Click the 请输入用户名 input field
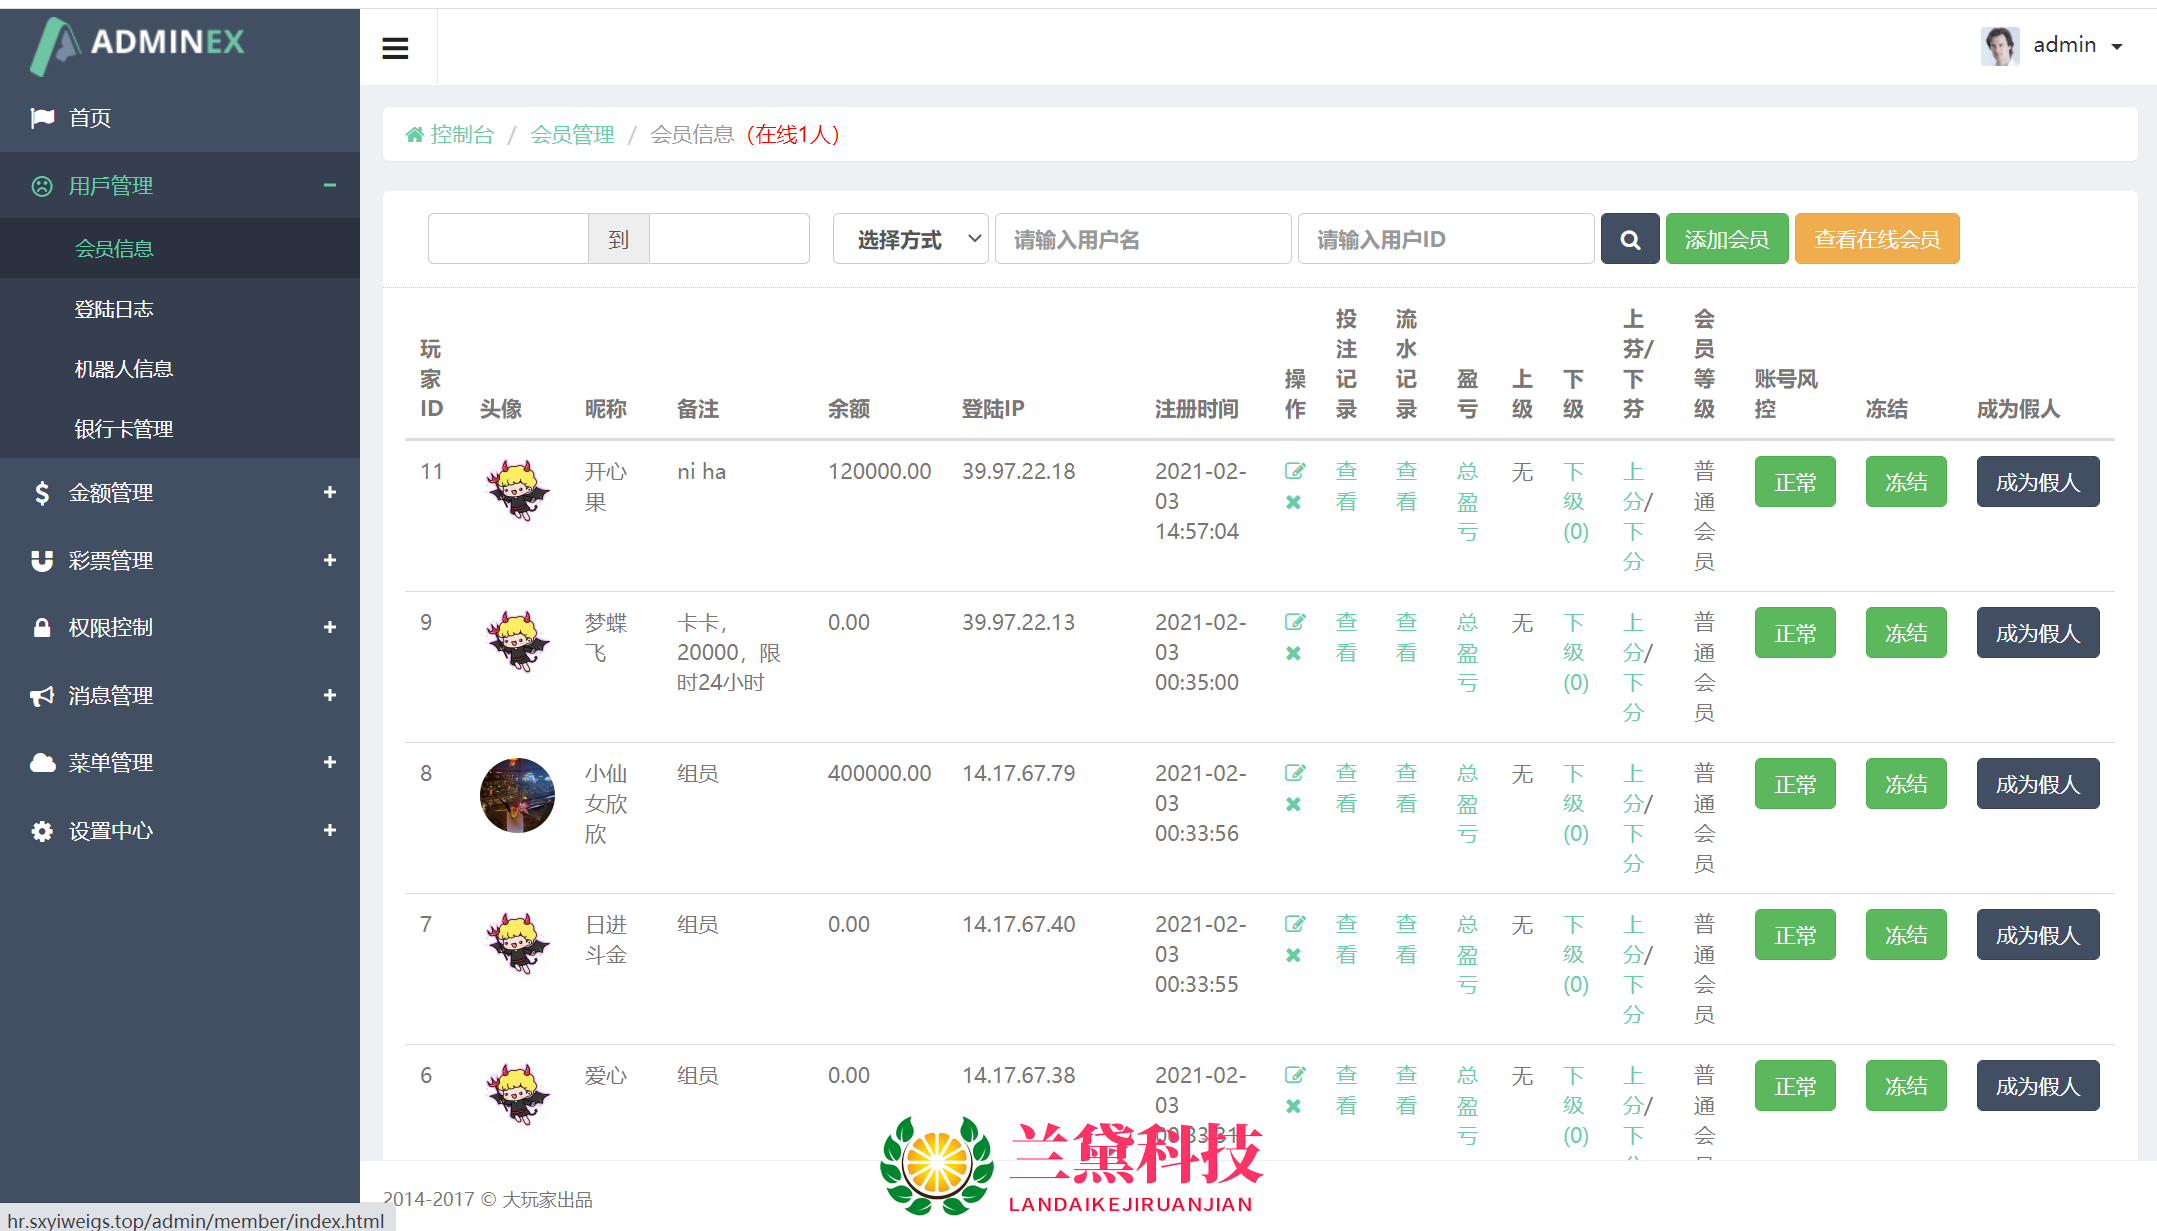 coord(1142,239)
